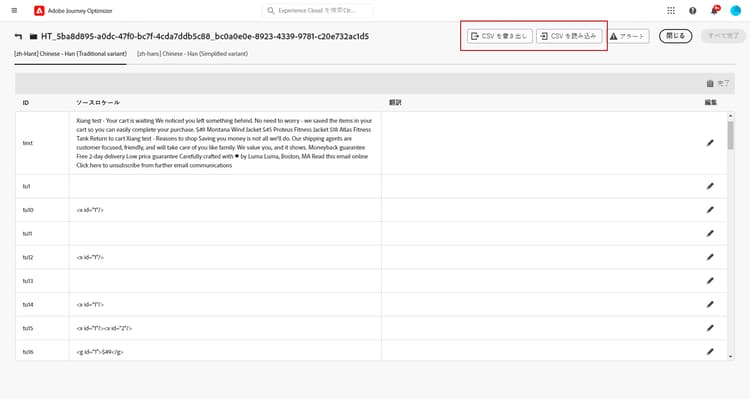This screenshot has height=399, width=750.
Task: Edit the tu12 row with pencil icon
Action: click(x=710, y=257)
